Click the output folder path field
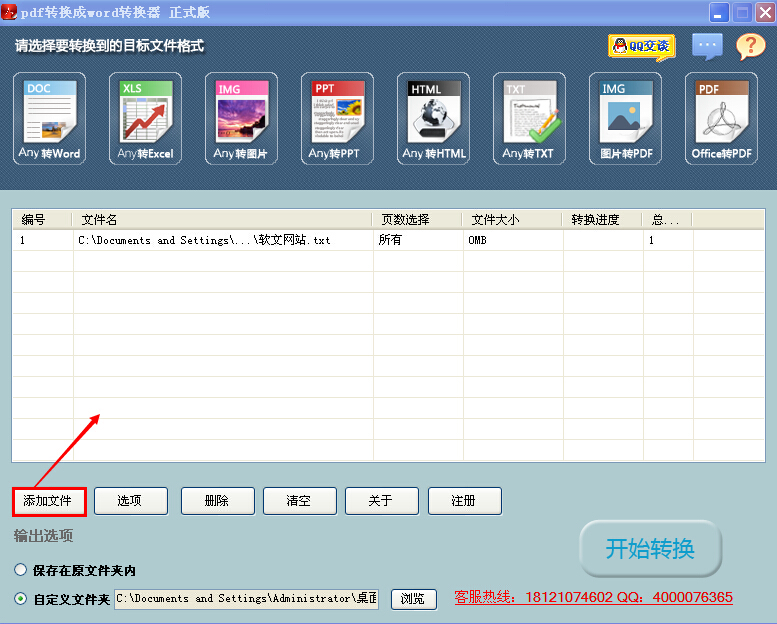The image size is (777, 624). pyautogui.click(x=246, y=599)
